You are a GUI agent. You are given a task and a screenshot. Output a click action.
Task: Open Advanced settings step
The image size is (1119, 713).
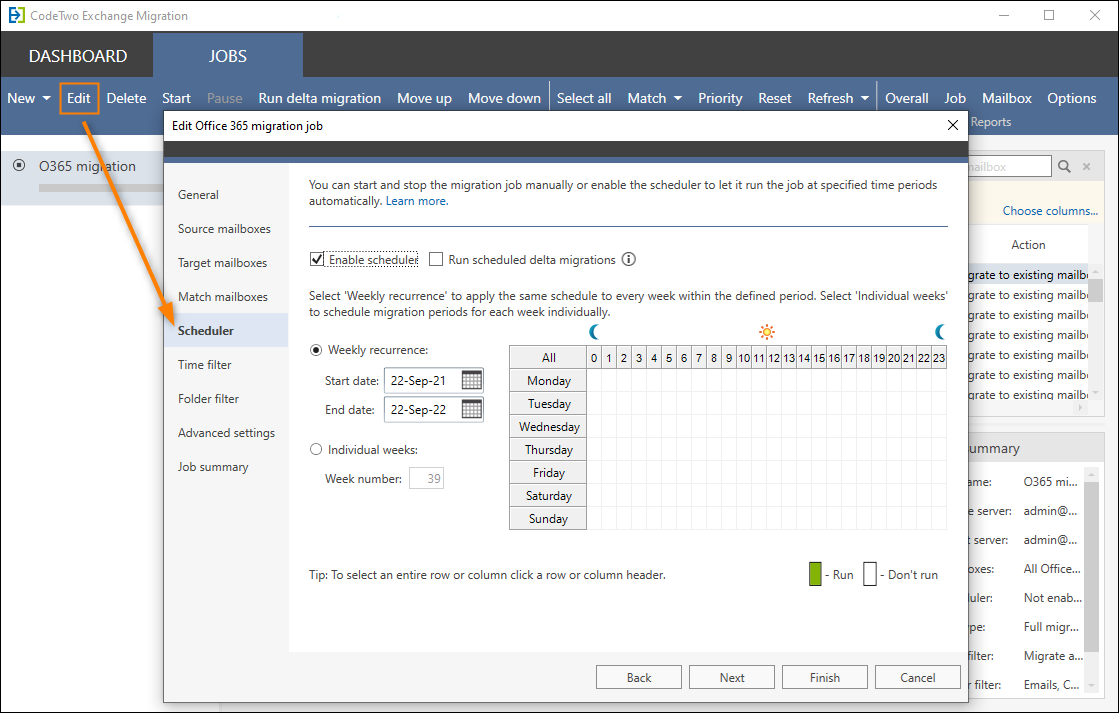point(226,433)
